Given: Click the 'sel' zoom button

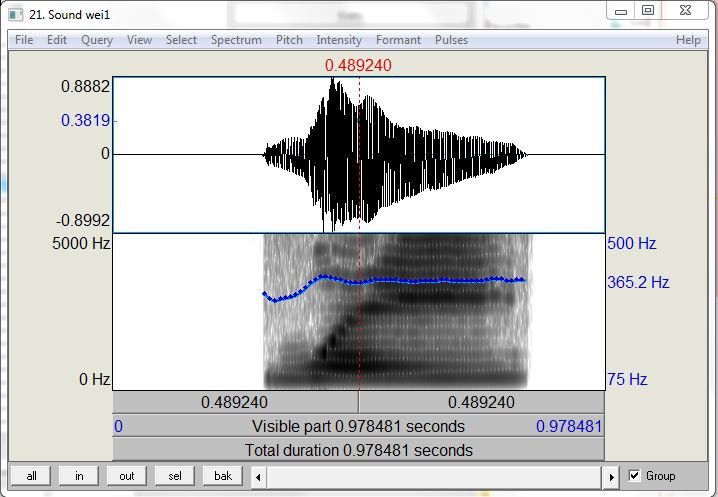Looking at the screenshot, I should (175, 476).
